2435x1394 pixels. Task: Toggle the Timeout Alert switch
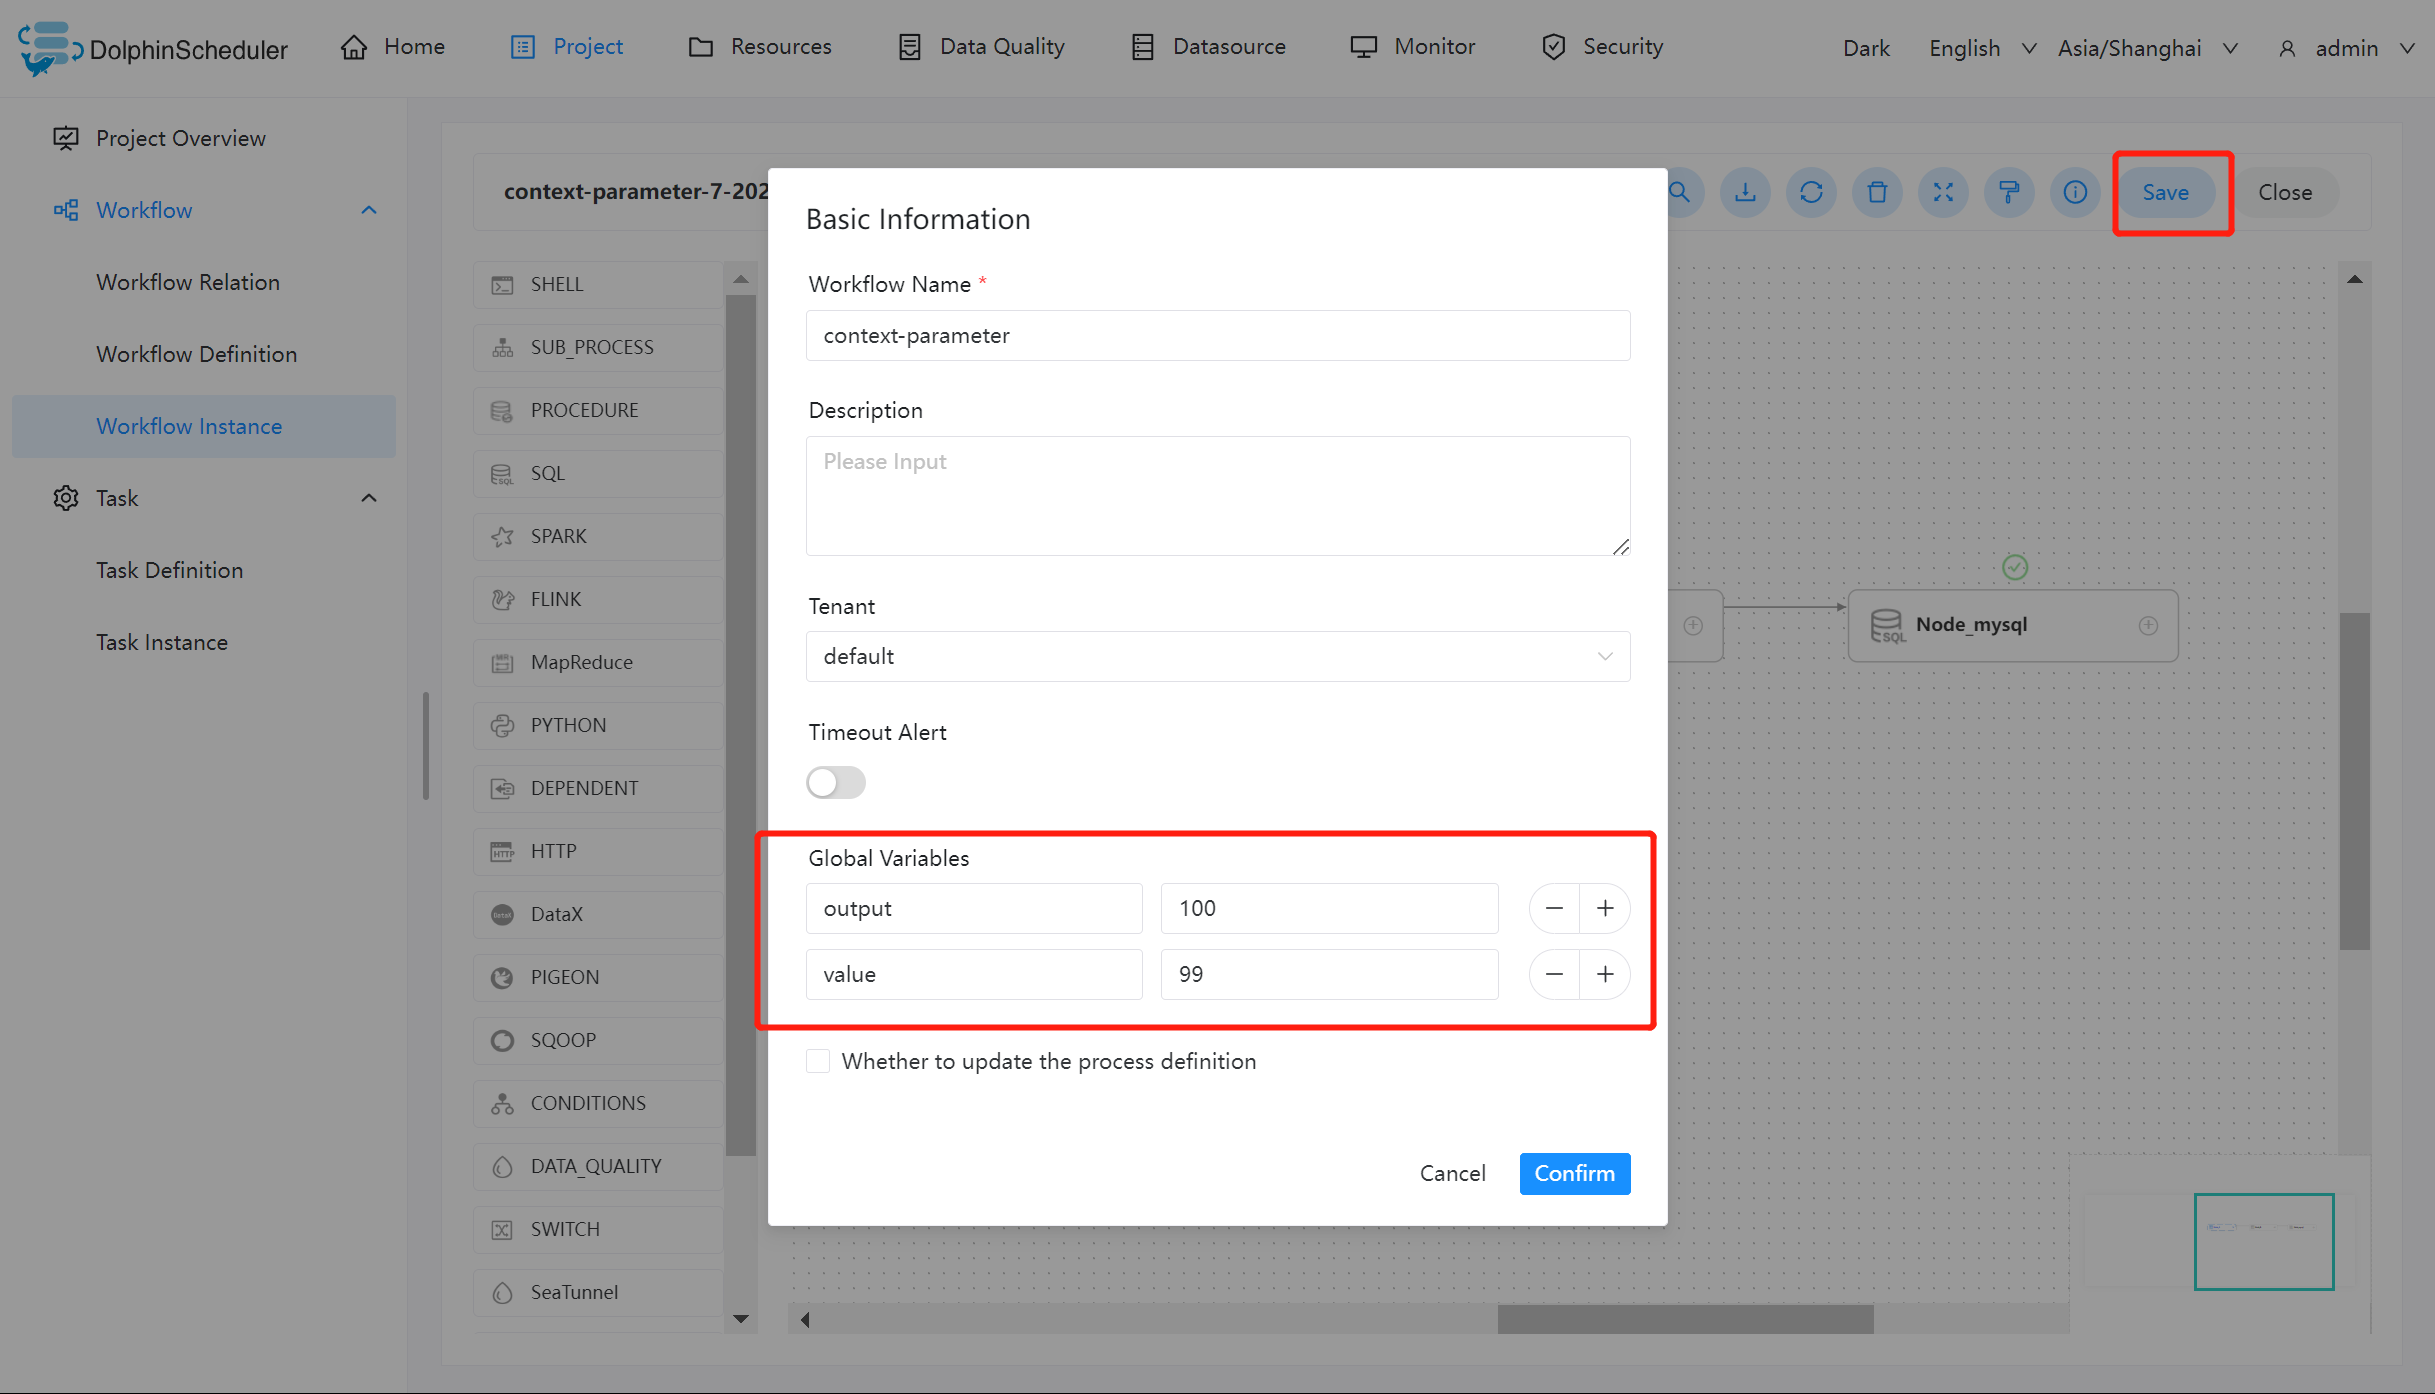(836, 782)
